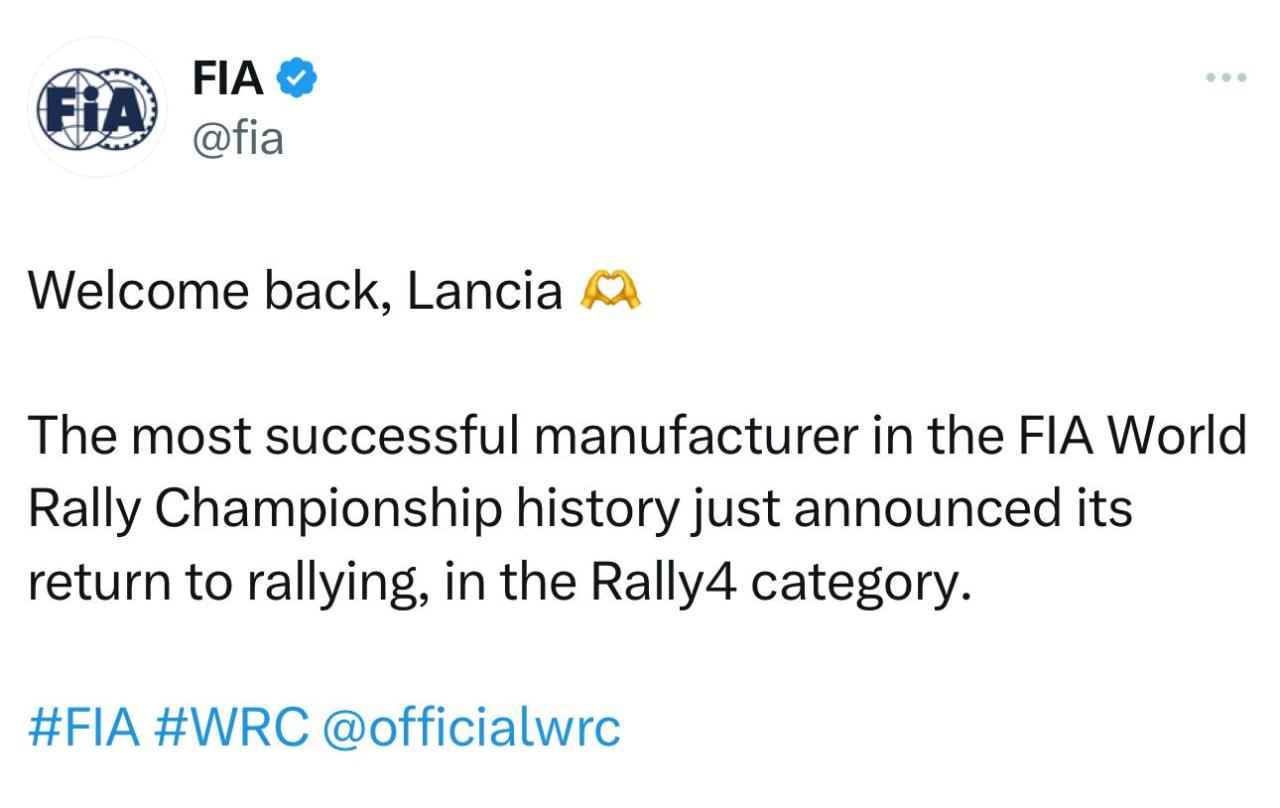Open the tweet's more options menu
1280x808 pixels.
pyautogui.click(x=1226, y=77)
